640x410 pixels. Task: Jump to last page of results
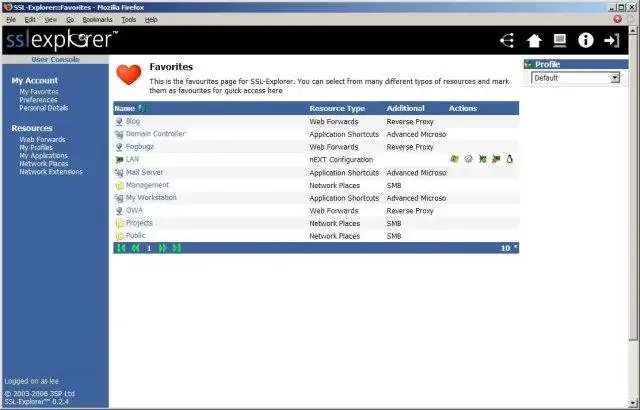(x=176, y=248)
